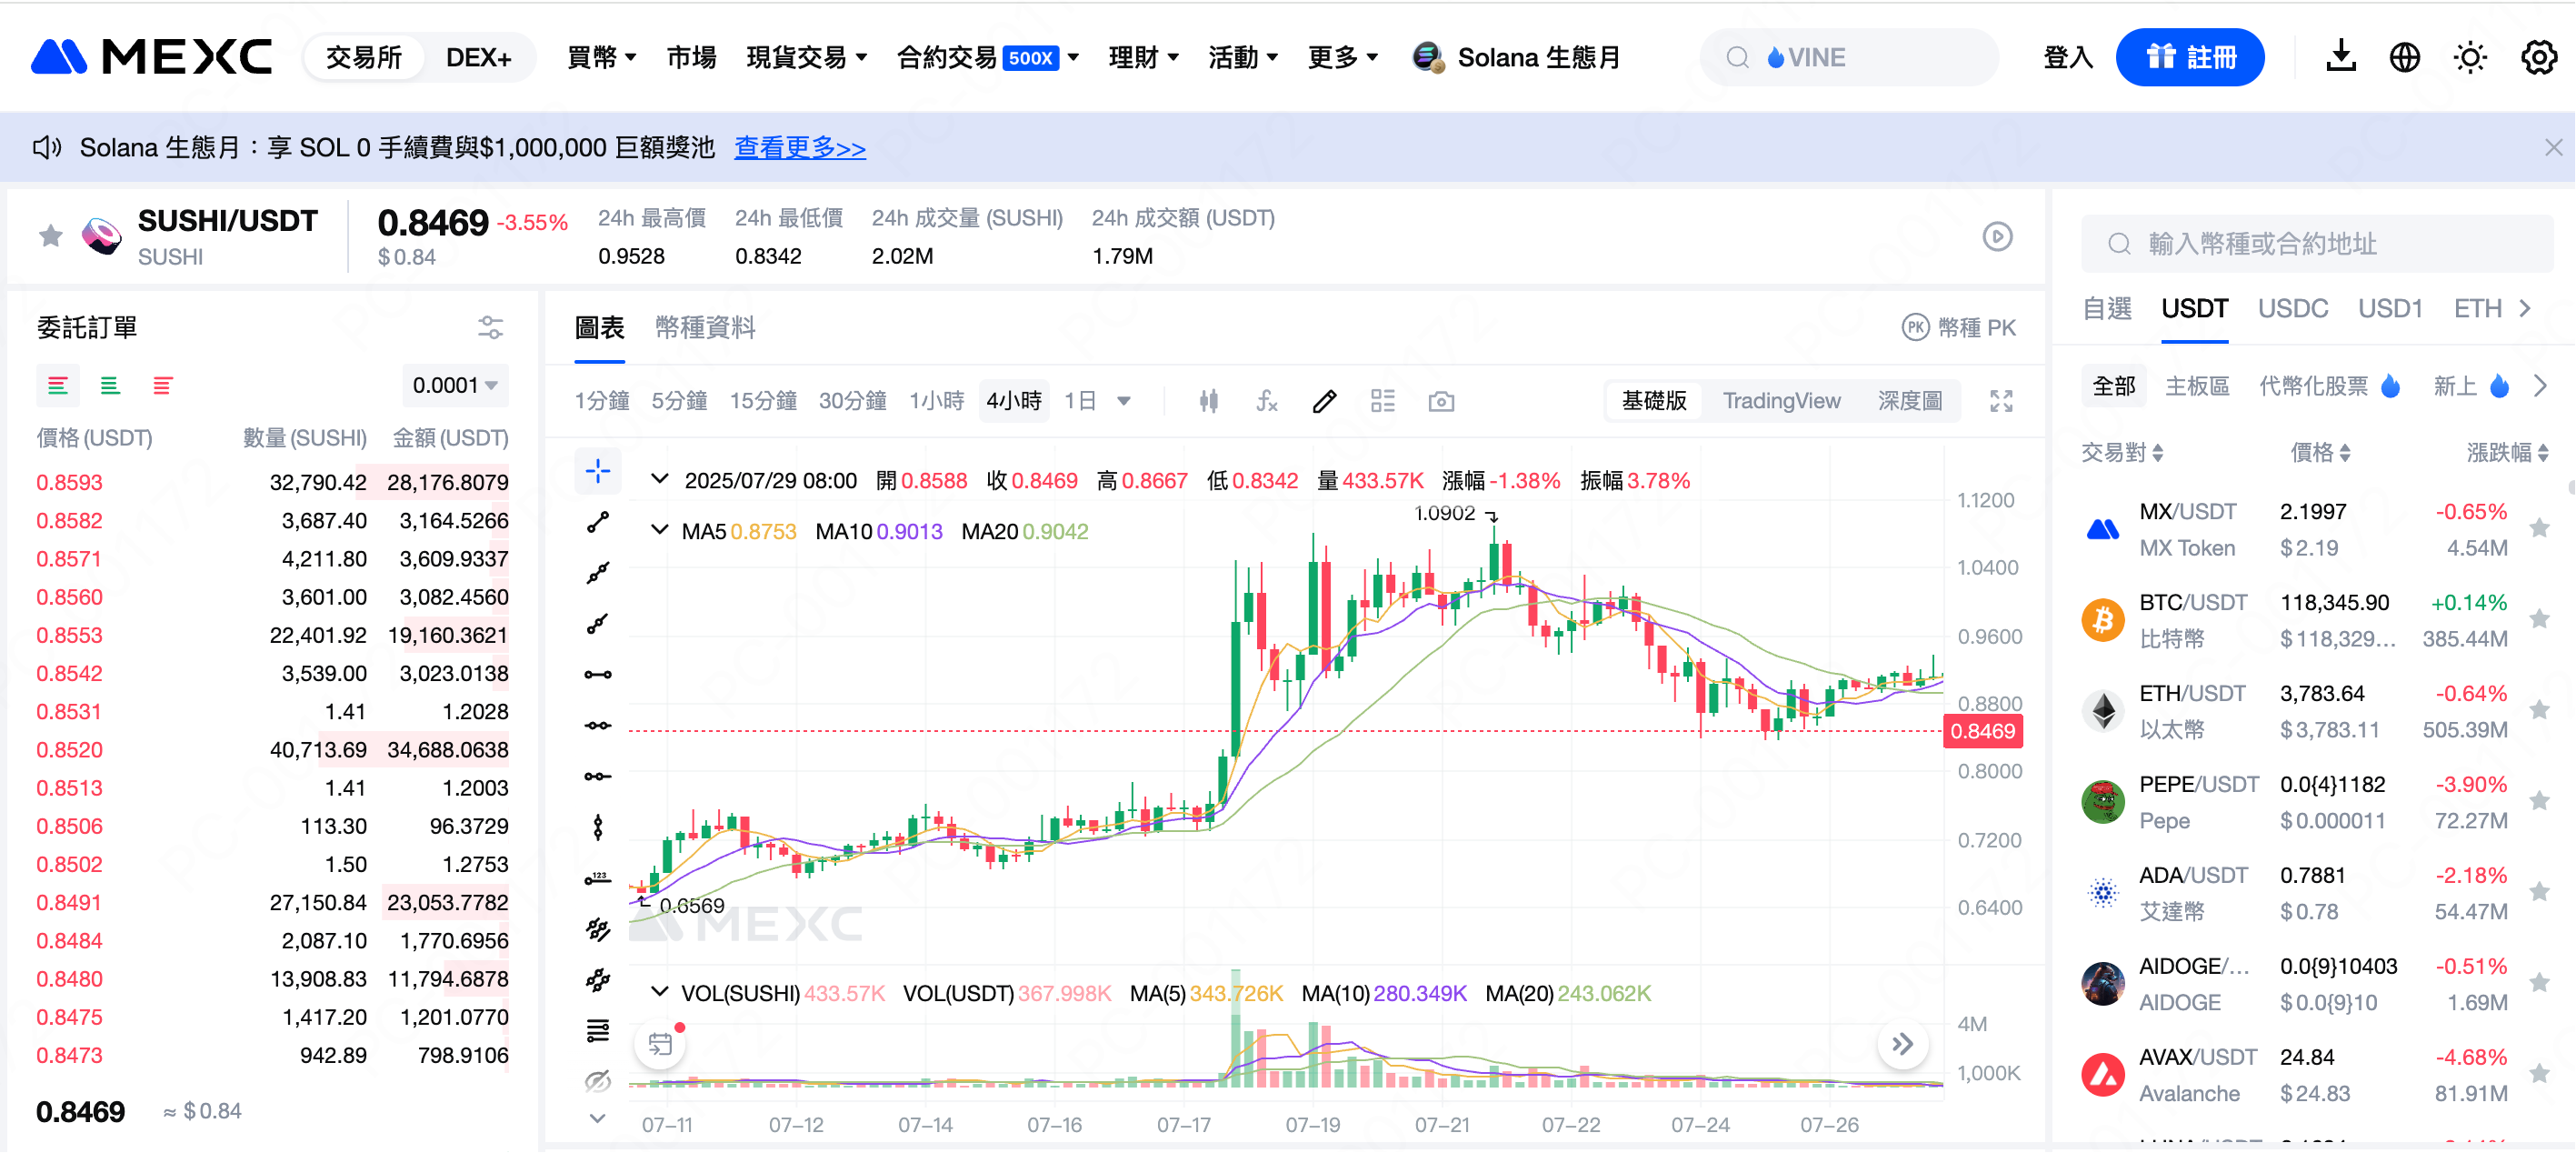This screenshot has width=2576, height=1153.
Task: Click the PEPE/USDT coin icon
Action: 2102,802
